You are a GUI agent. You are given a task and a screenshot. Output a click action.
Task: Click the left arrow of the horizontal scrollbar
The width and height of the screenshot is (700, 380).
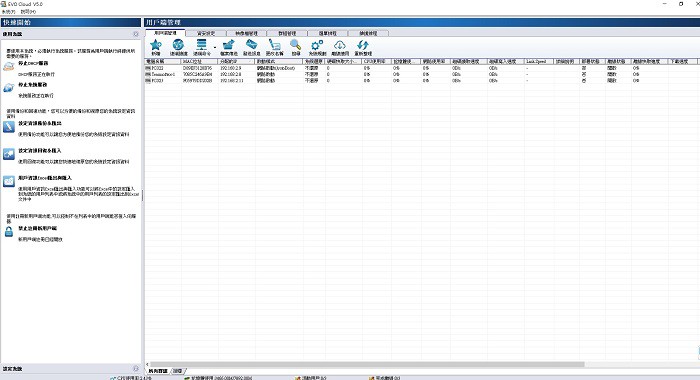pyautogui.click(x=147, y=364)
